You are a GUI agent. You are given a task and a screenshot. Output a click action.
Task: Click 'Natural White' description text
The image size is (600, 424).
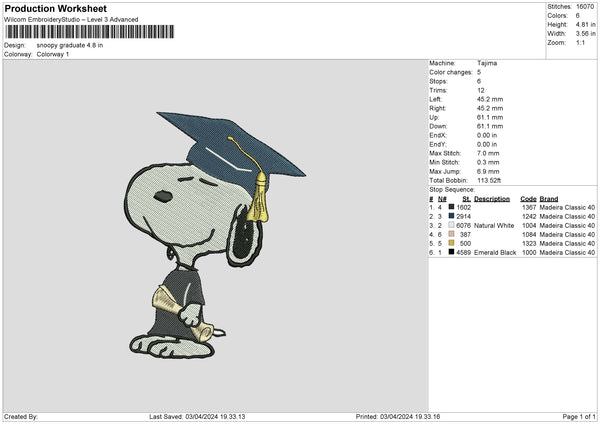coord(494,225)
